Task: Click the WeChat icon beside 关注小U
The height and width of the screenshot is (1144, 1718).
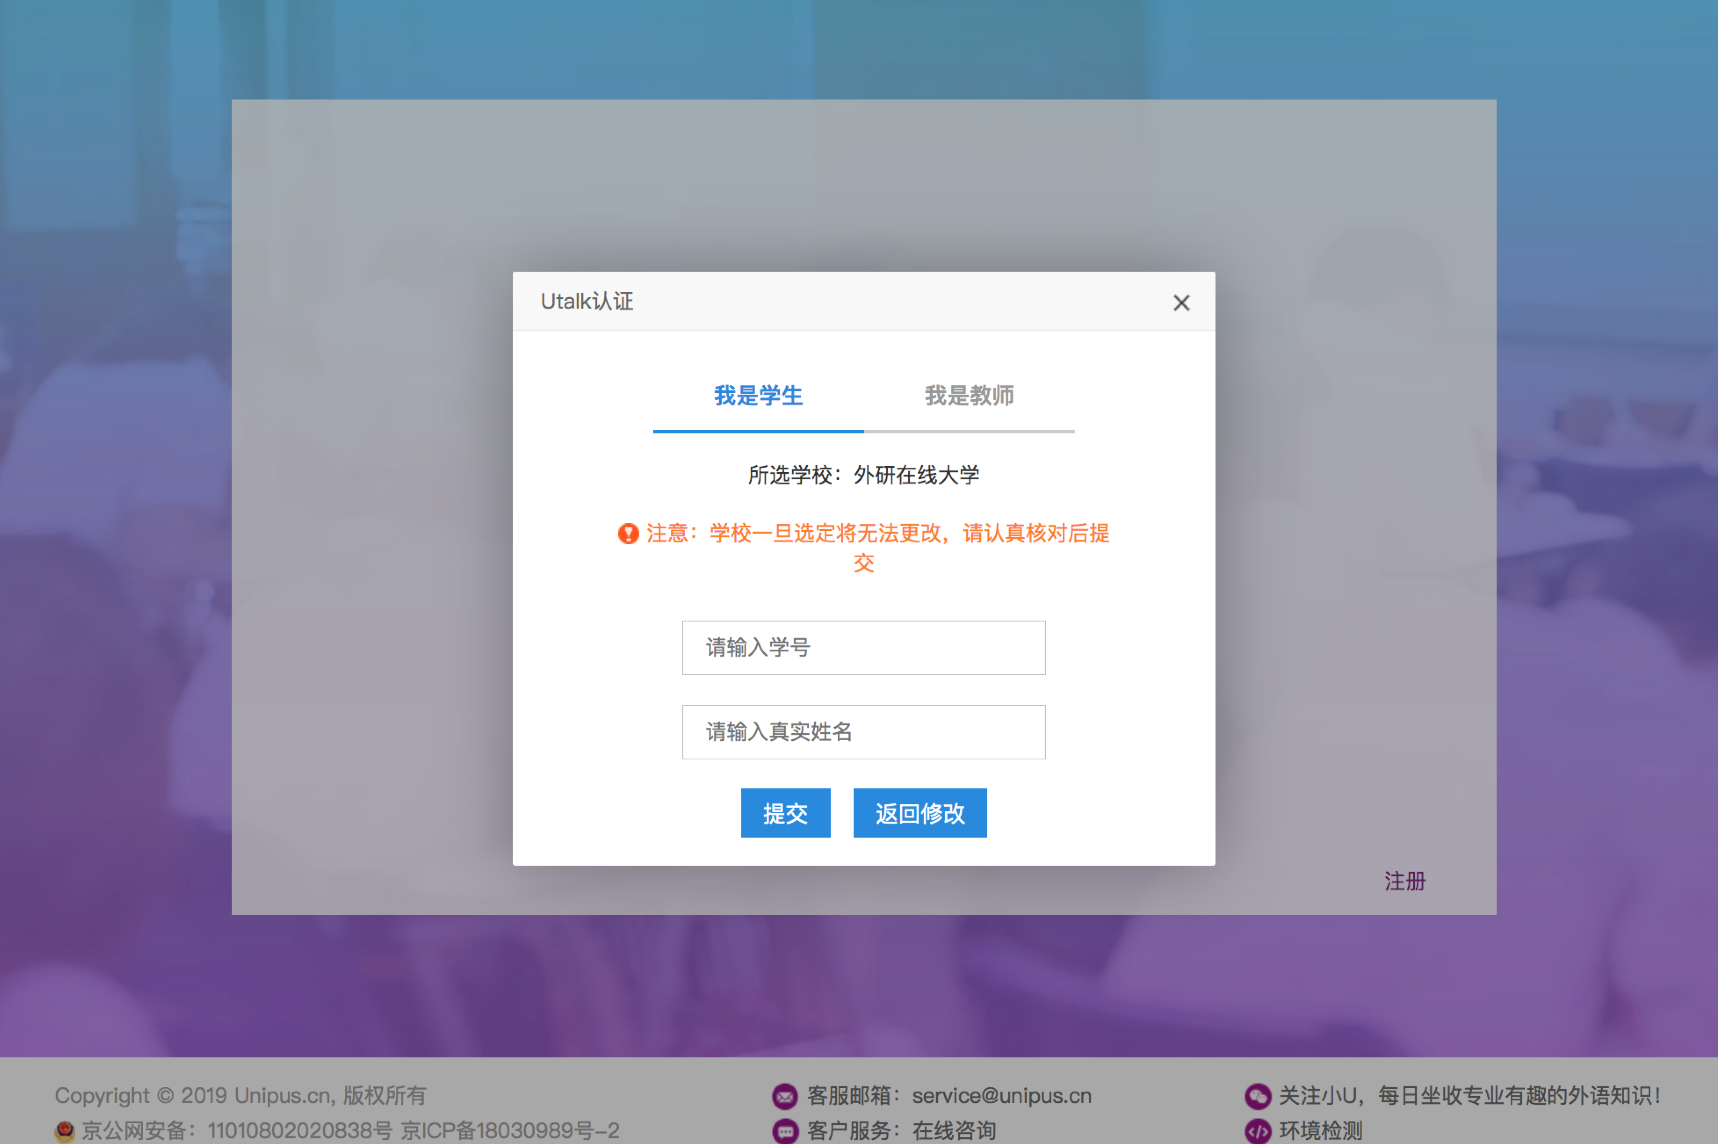Action: (1257, 1097)
